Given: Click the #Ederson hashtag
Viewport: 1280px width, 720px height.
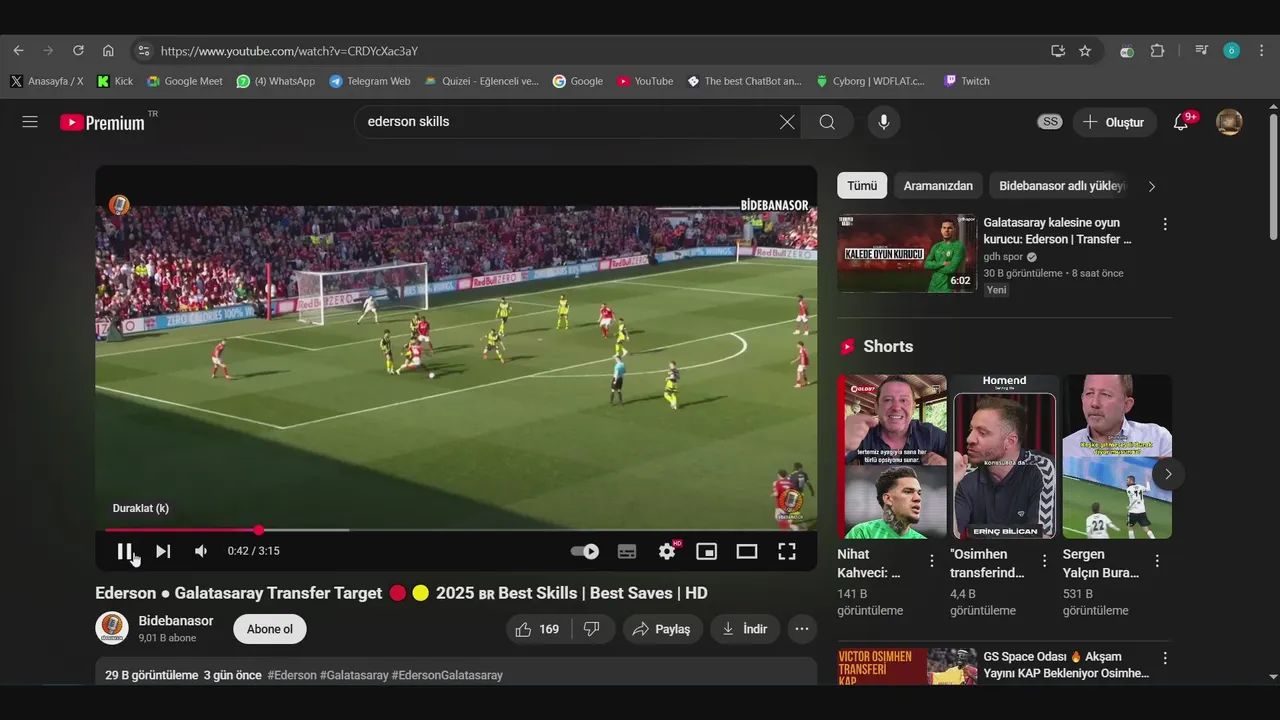Looking at the screenshot, I should [292, 675].
